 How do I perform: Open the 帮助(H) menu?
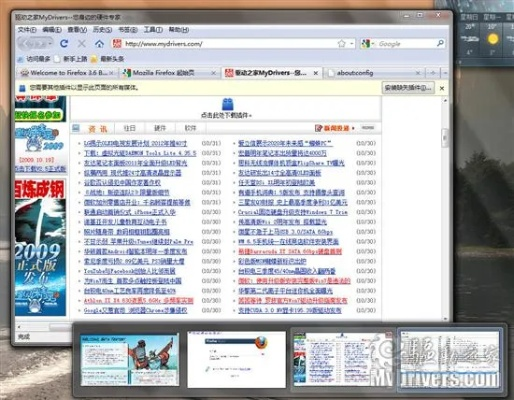pos(178,30)
